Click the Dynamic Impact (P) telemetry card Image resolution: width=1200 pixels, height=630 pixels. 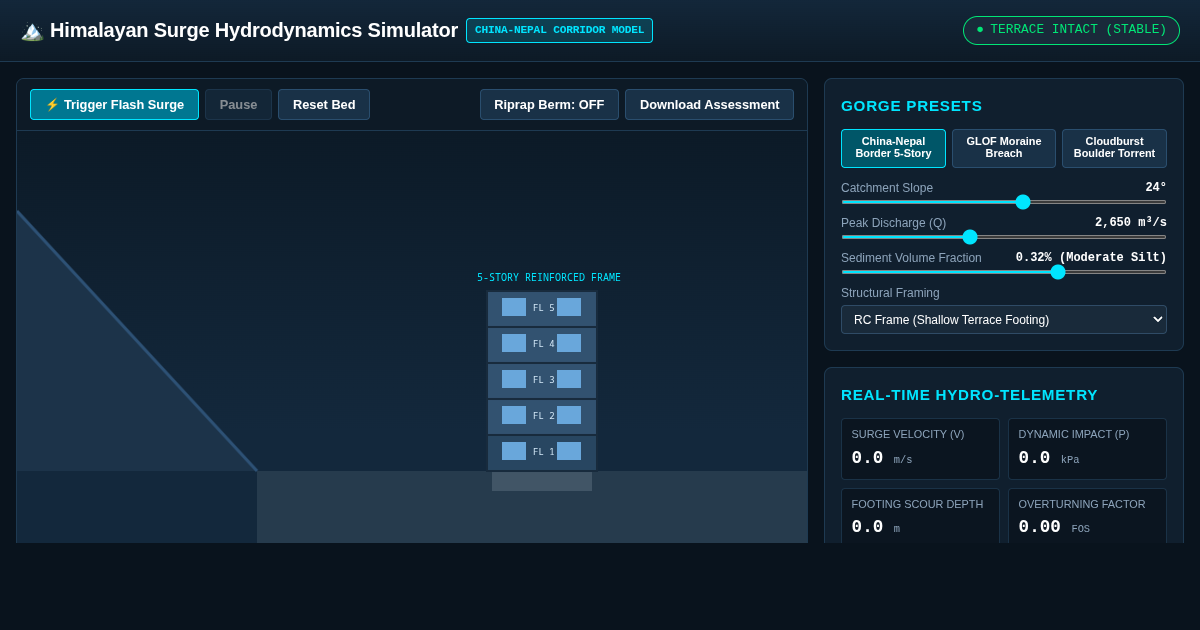1087,449
